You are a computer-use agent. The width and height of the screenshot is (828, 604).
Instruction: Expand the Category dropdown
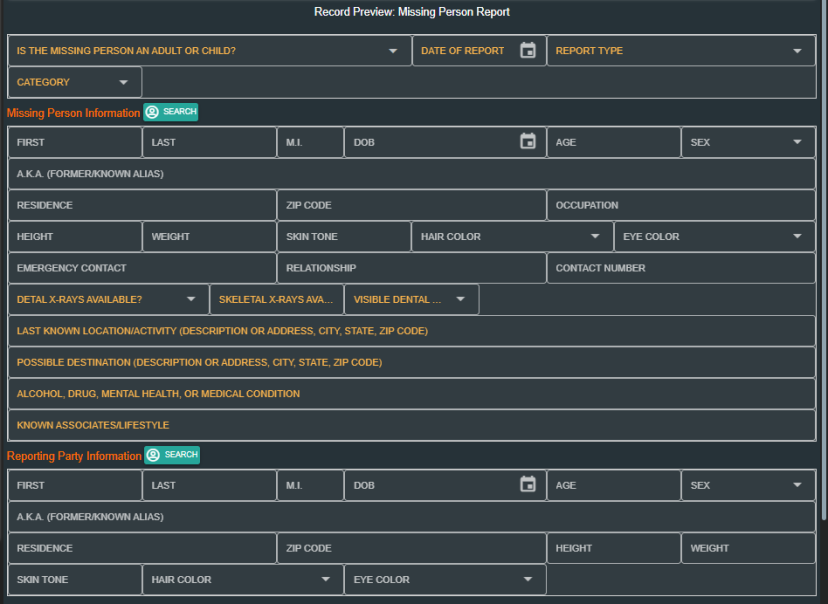(124, 83)
